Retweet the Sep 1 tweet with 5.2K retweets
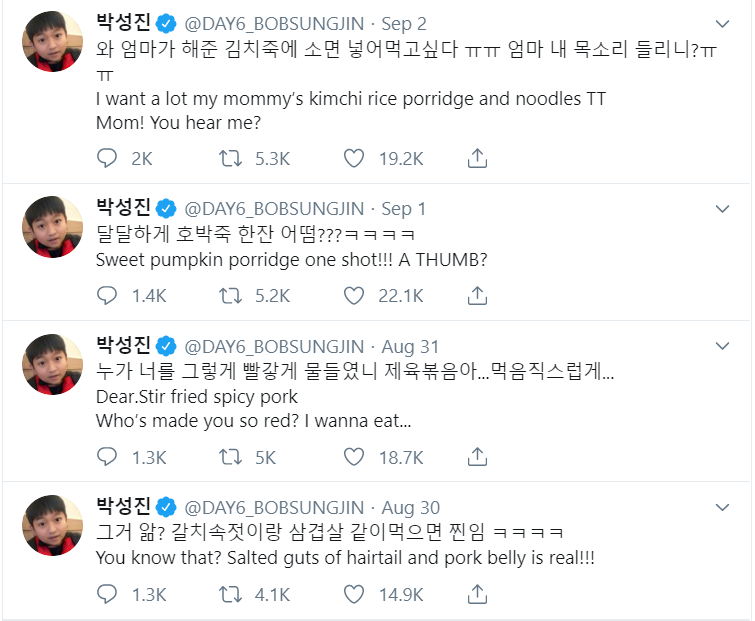 pos(230,296)
